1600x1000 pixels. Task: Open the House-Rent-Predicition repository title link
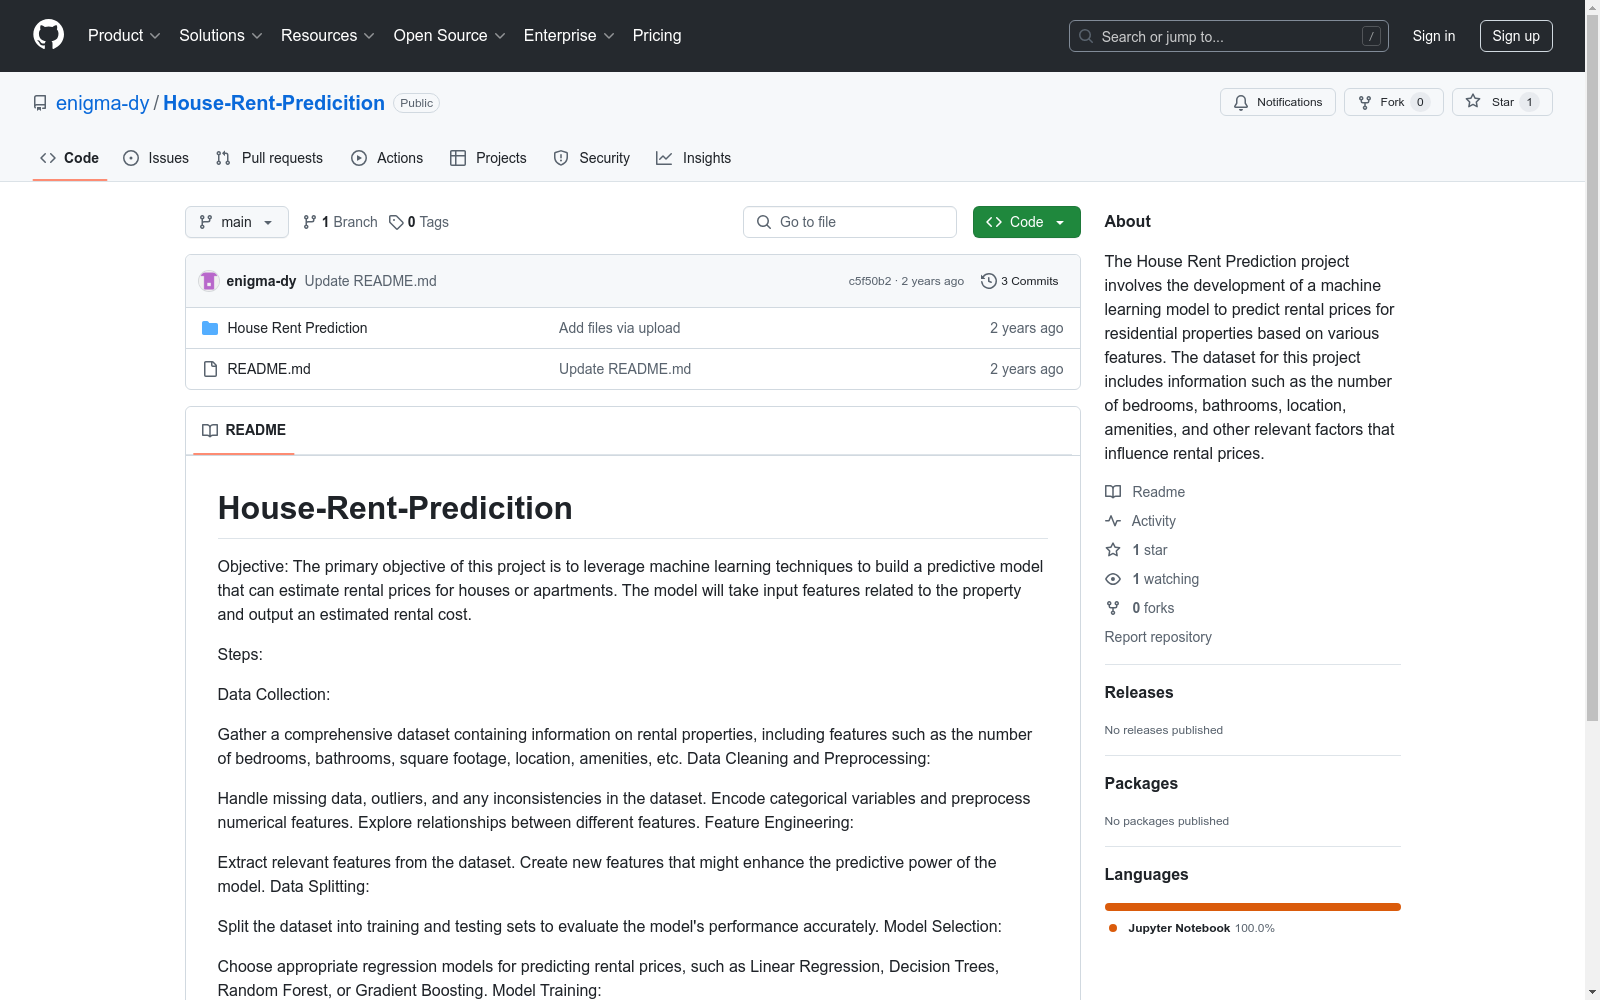(274, 103)
